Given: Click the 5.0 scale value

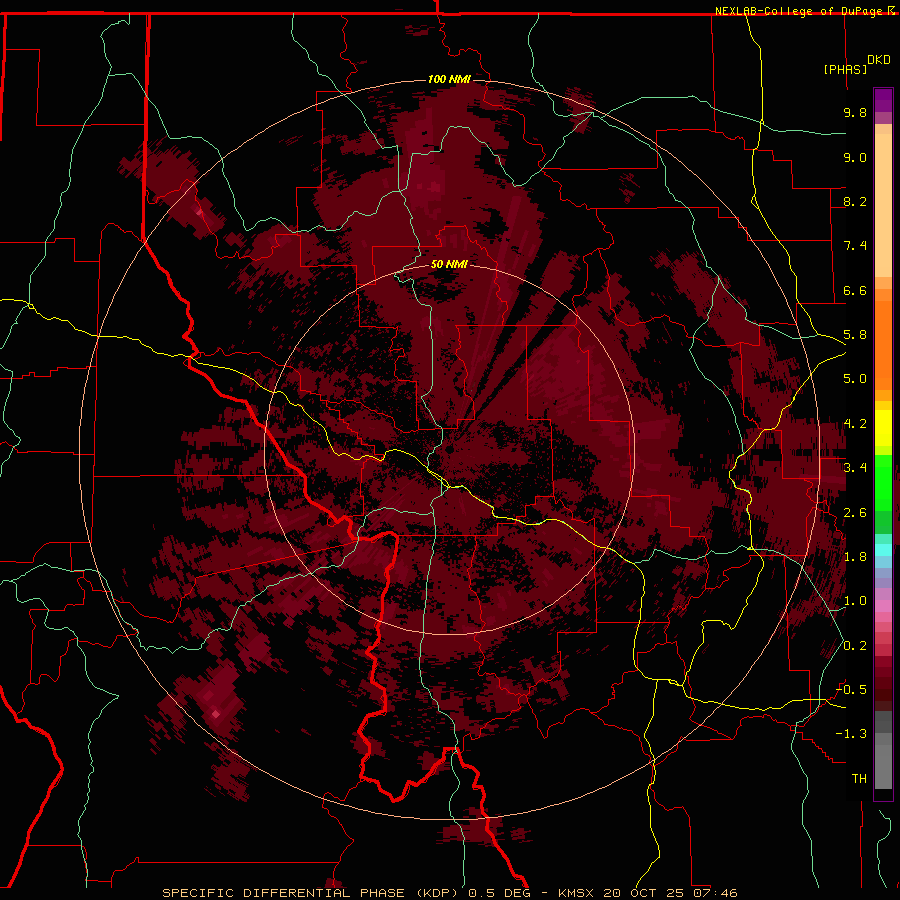Looking at the screenshot, I should pyautogui.click(x=855, y=379).
